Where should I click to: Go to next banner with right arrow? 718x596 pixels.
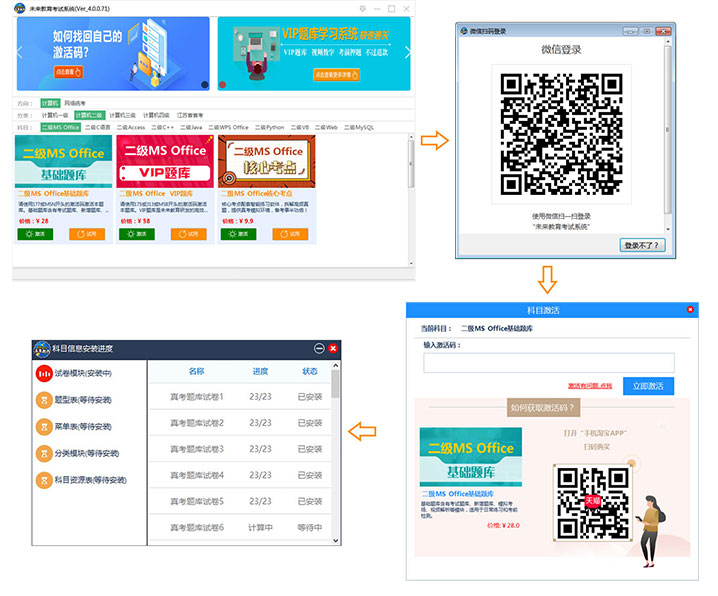coord(408,52)
